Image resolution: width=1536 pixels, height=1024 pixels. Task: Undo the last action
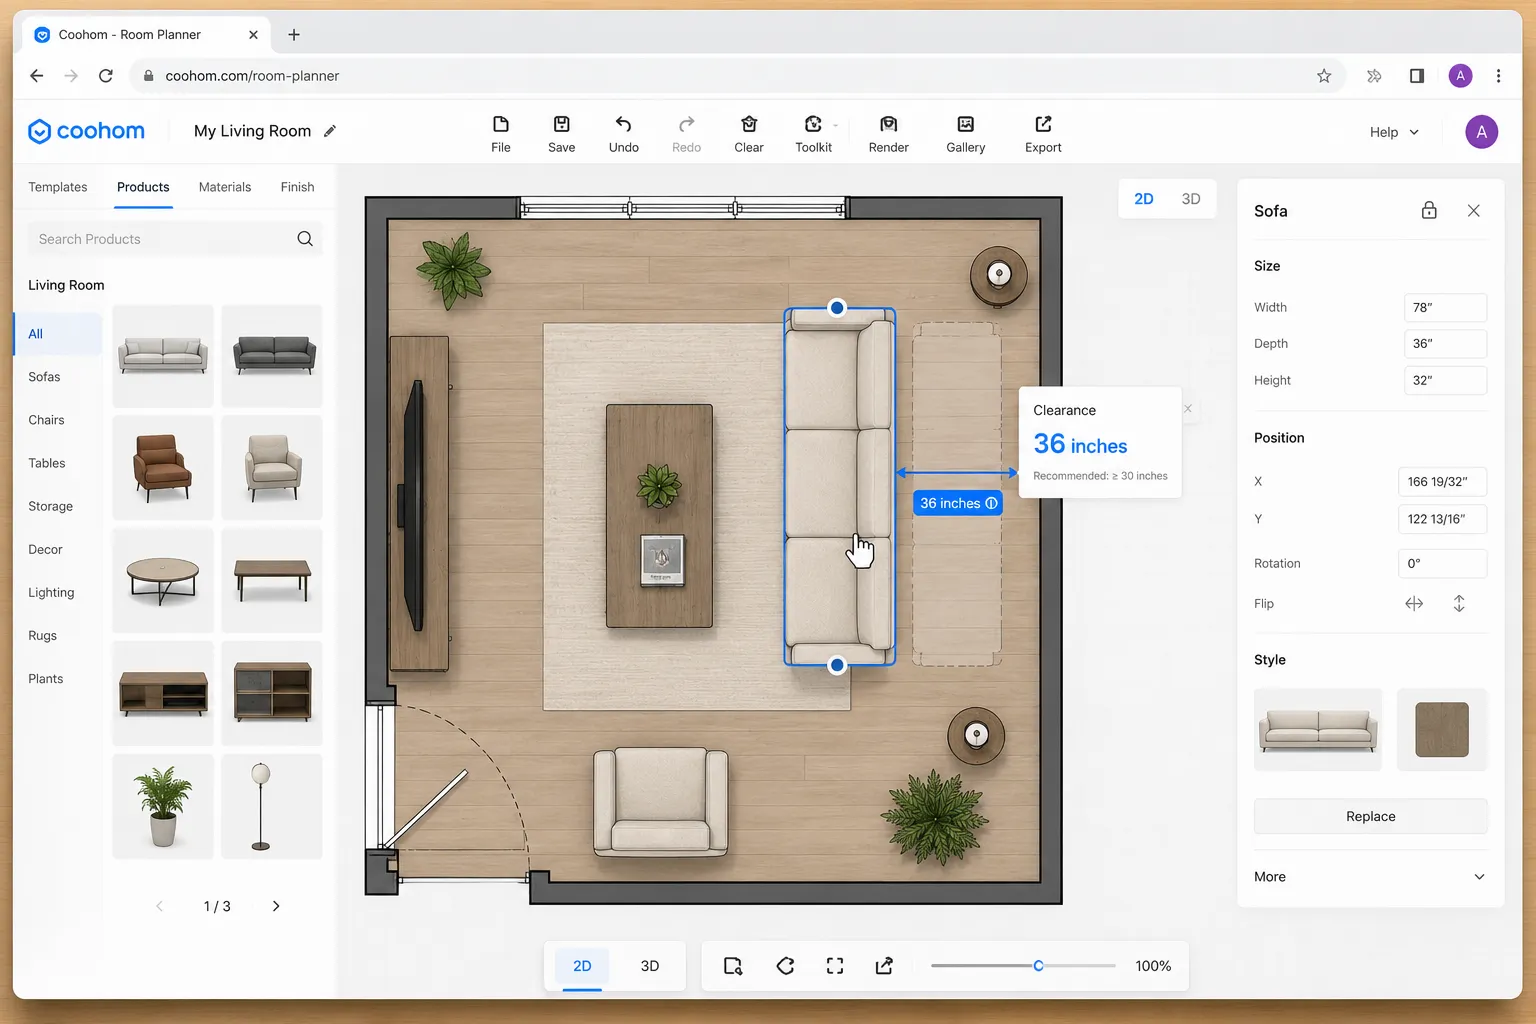pos(623,124)
